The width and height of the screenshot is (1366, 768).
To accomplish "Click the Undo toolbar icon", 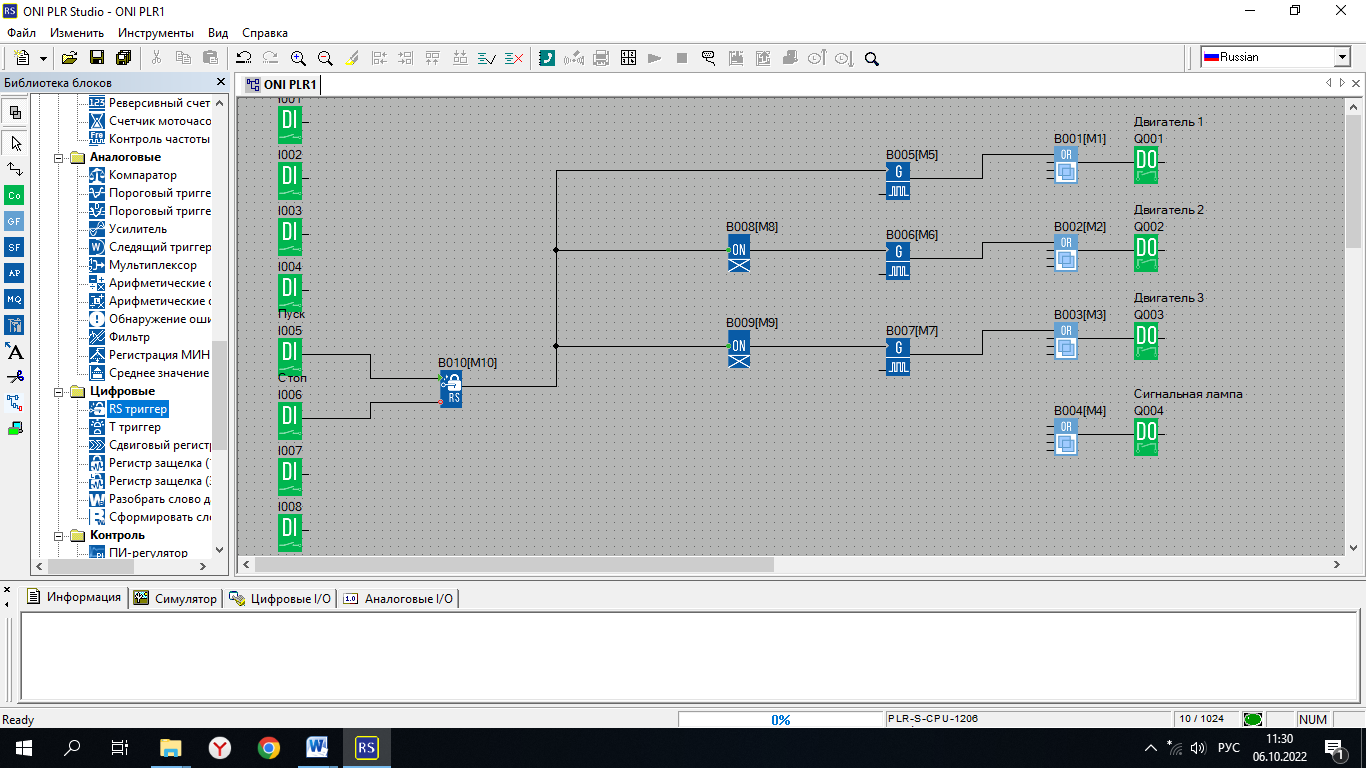I will coord(243,58).
